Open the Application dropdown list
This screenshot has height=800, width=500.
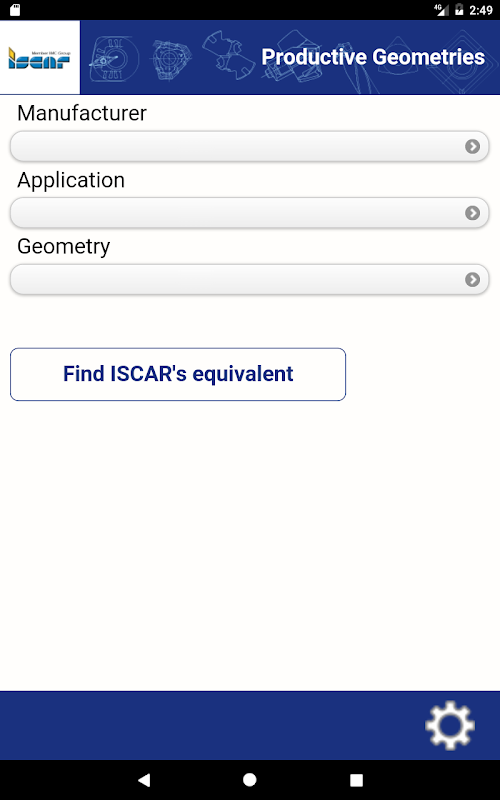click(249, 213)
